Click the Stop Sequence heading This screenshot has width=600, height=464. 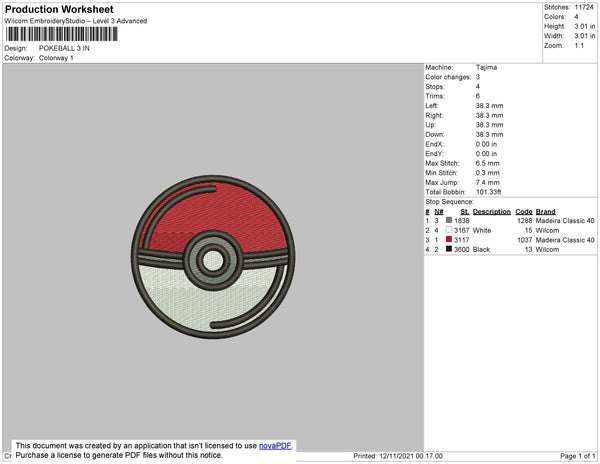(452, 201)
